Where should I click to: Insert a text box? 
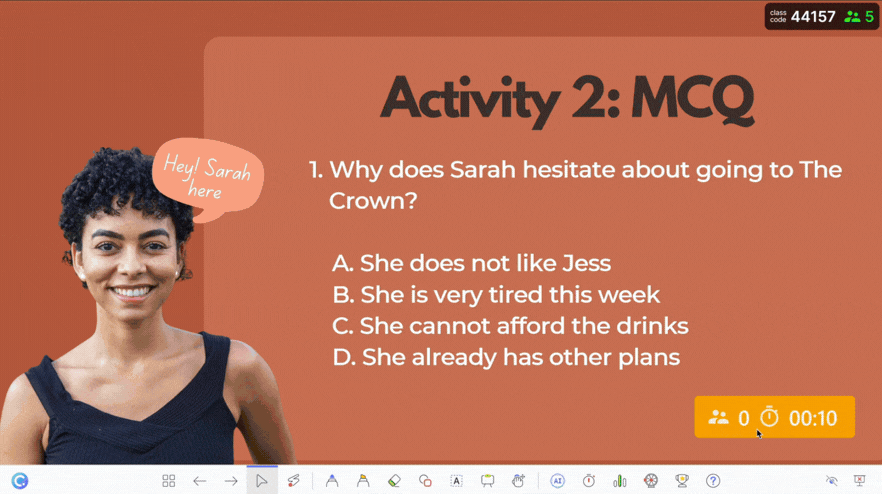[456, 481]
